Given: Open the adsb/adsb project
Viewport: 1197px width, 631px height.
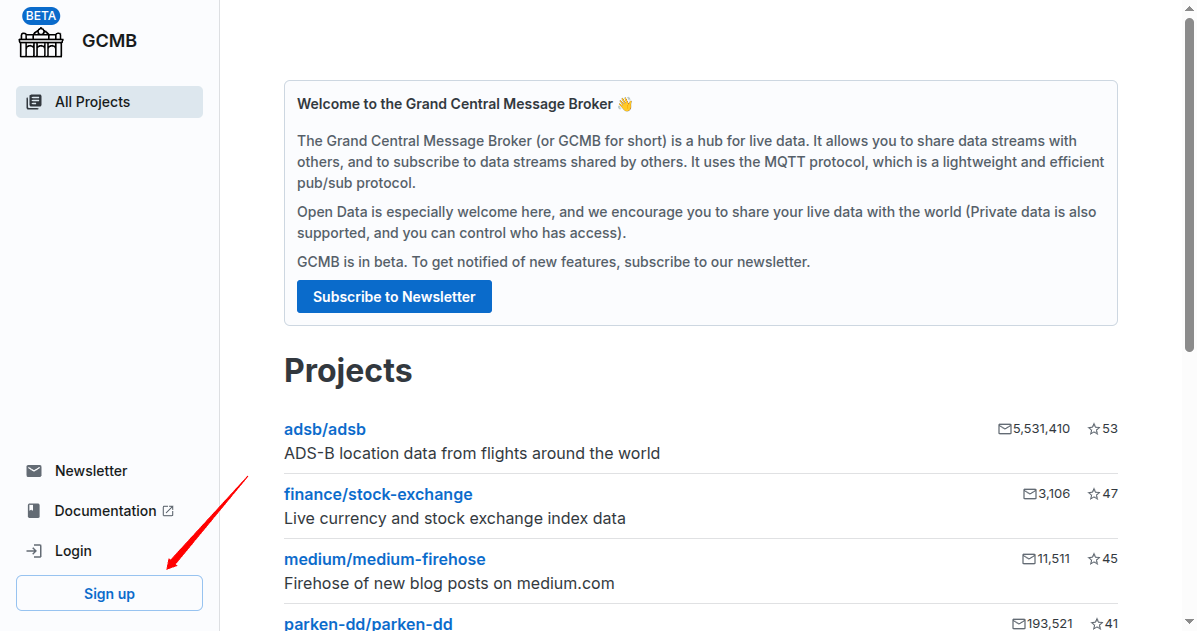Looking at the screenshot, I should coord(324,430).
